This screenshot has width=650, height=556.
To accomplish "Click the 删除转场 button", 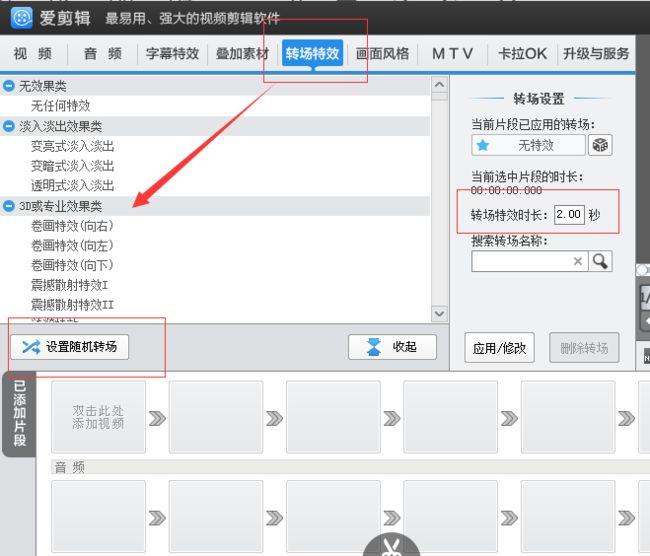I will click(x=584, y=347).
